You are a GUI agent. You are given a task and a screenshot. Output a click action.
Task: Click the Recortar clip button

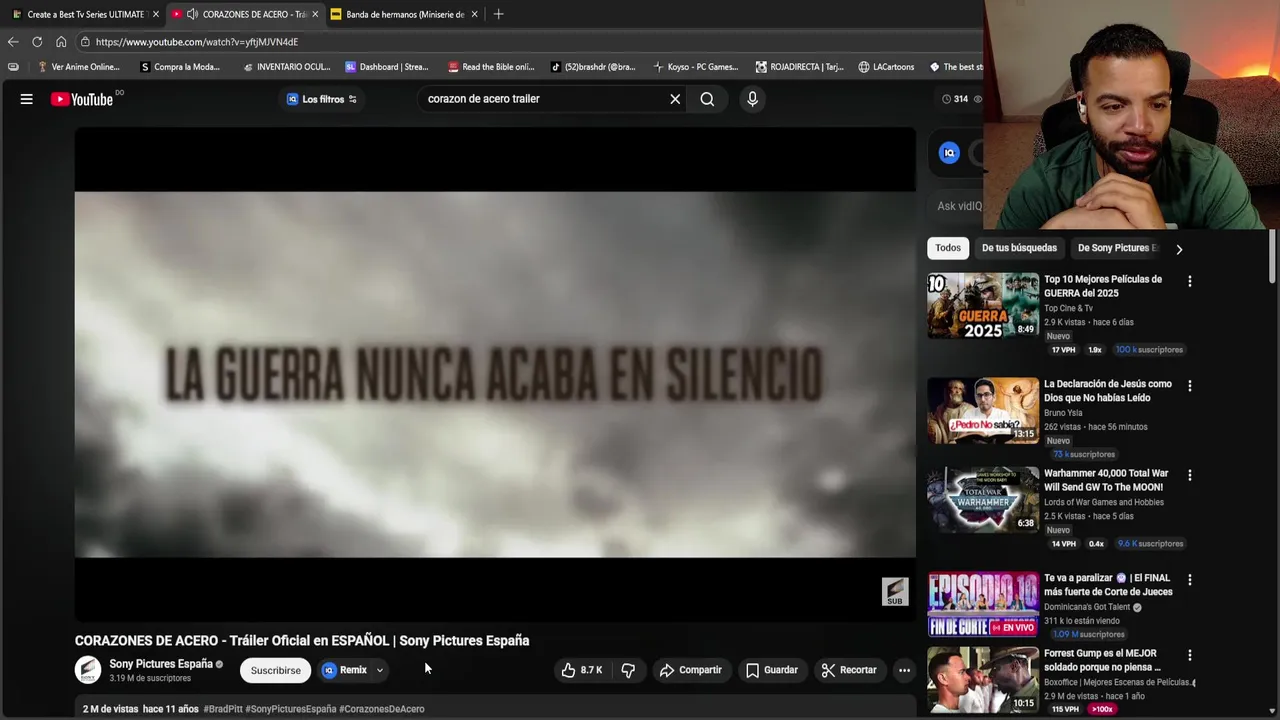tap(849, 670)
